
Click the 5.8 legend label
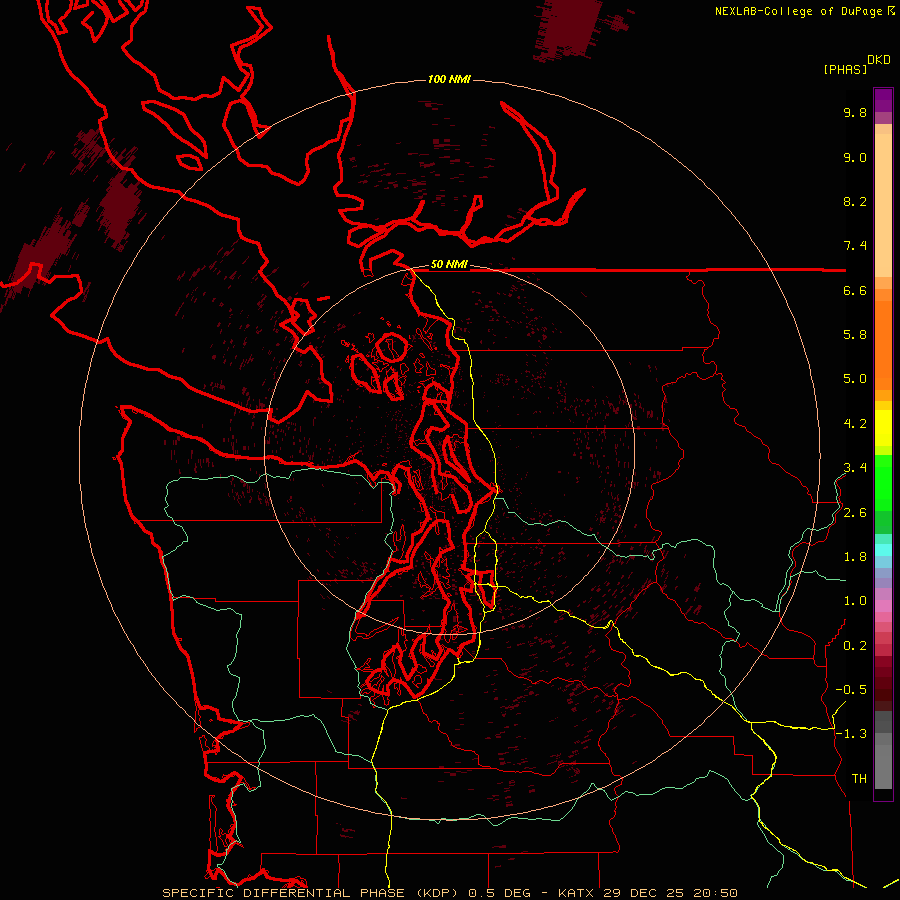coord(855,335)
